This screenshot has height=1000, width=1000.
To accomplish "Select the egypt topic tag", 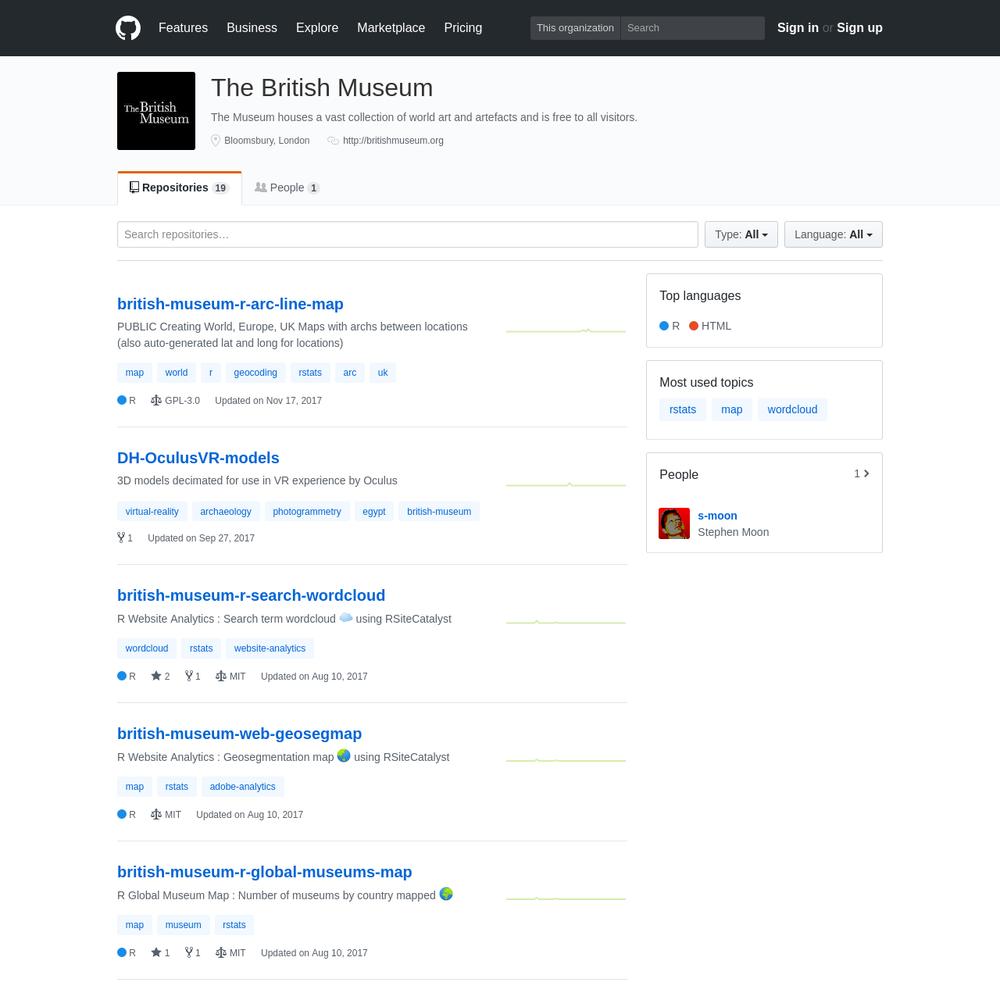I will click(374, 511).
